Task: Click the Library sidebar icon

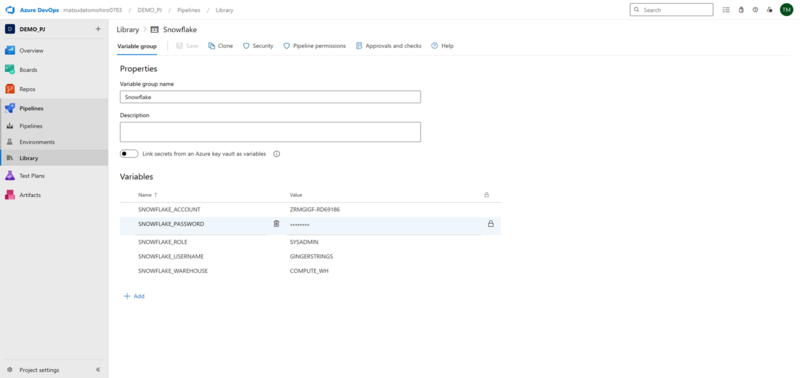Action: (10, 158)
